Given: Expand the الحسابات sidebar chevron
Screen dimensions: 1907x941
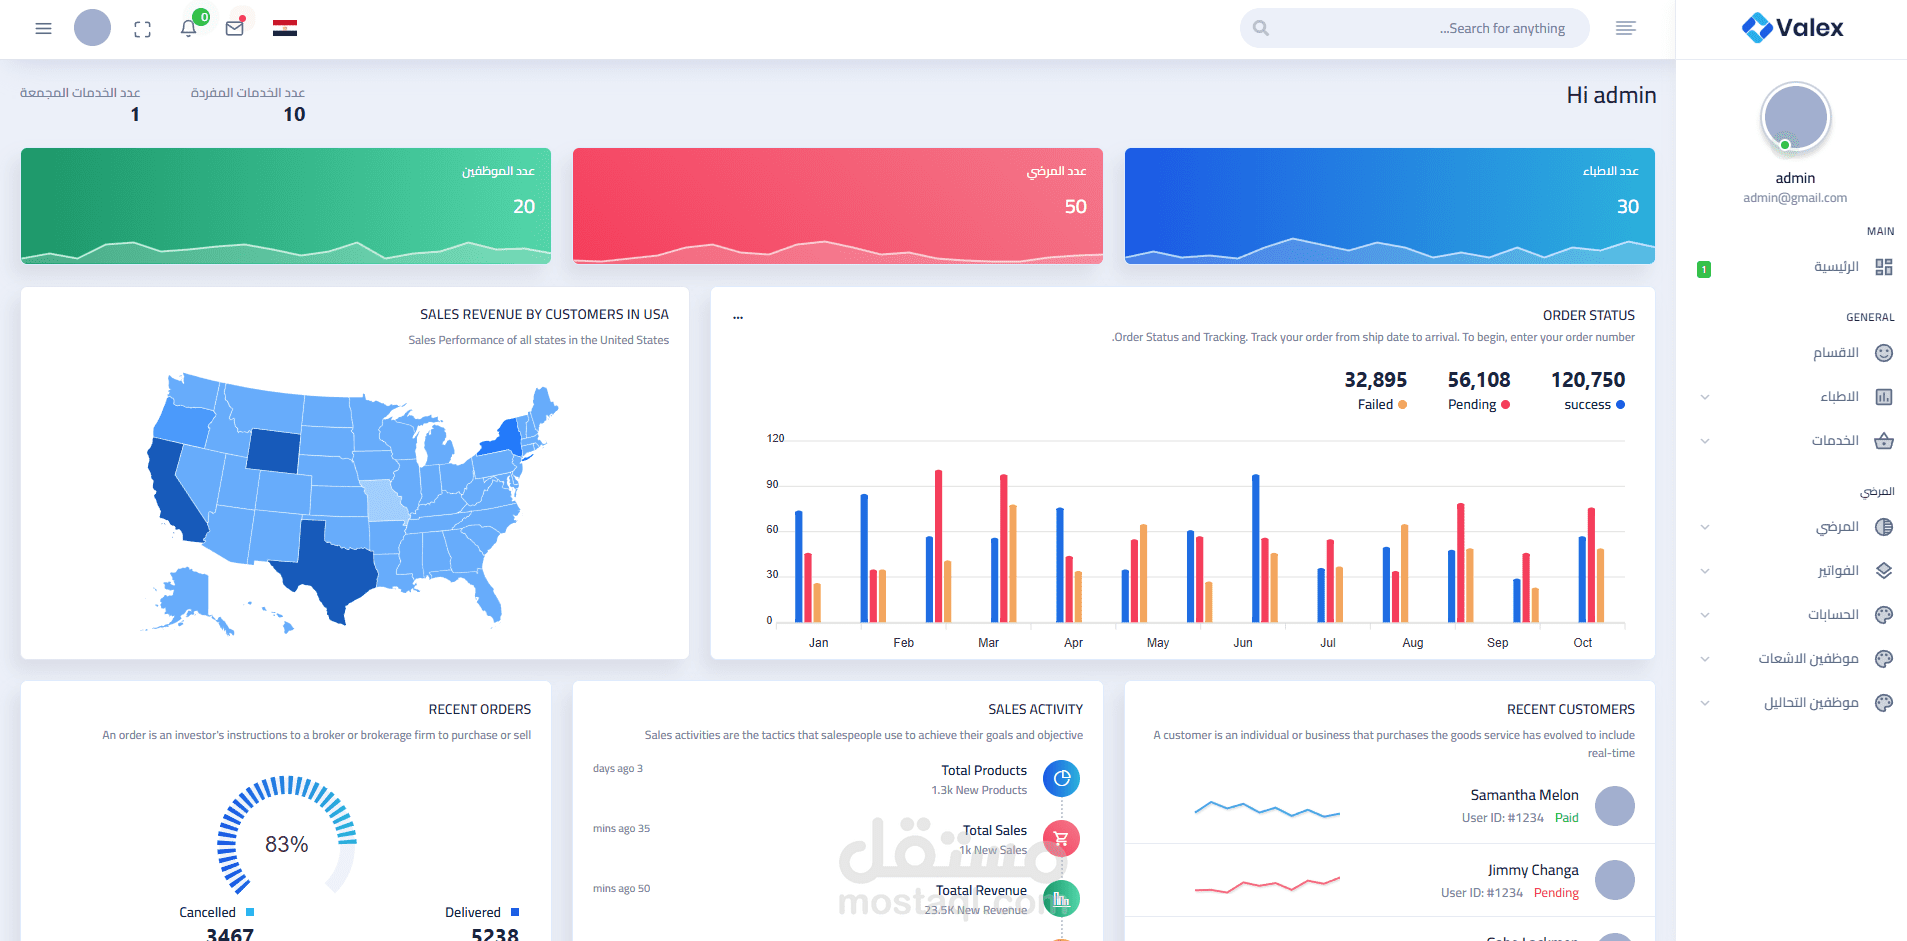Looking at the screenshot, I should pyautogui.click(x=1705, y=615).
